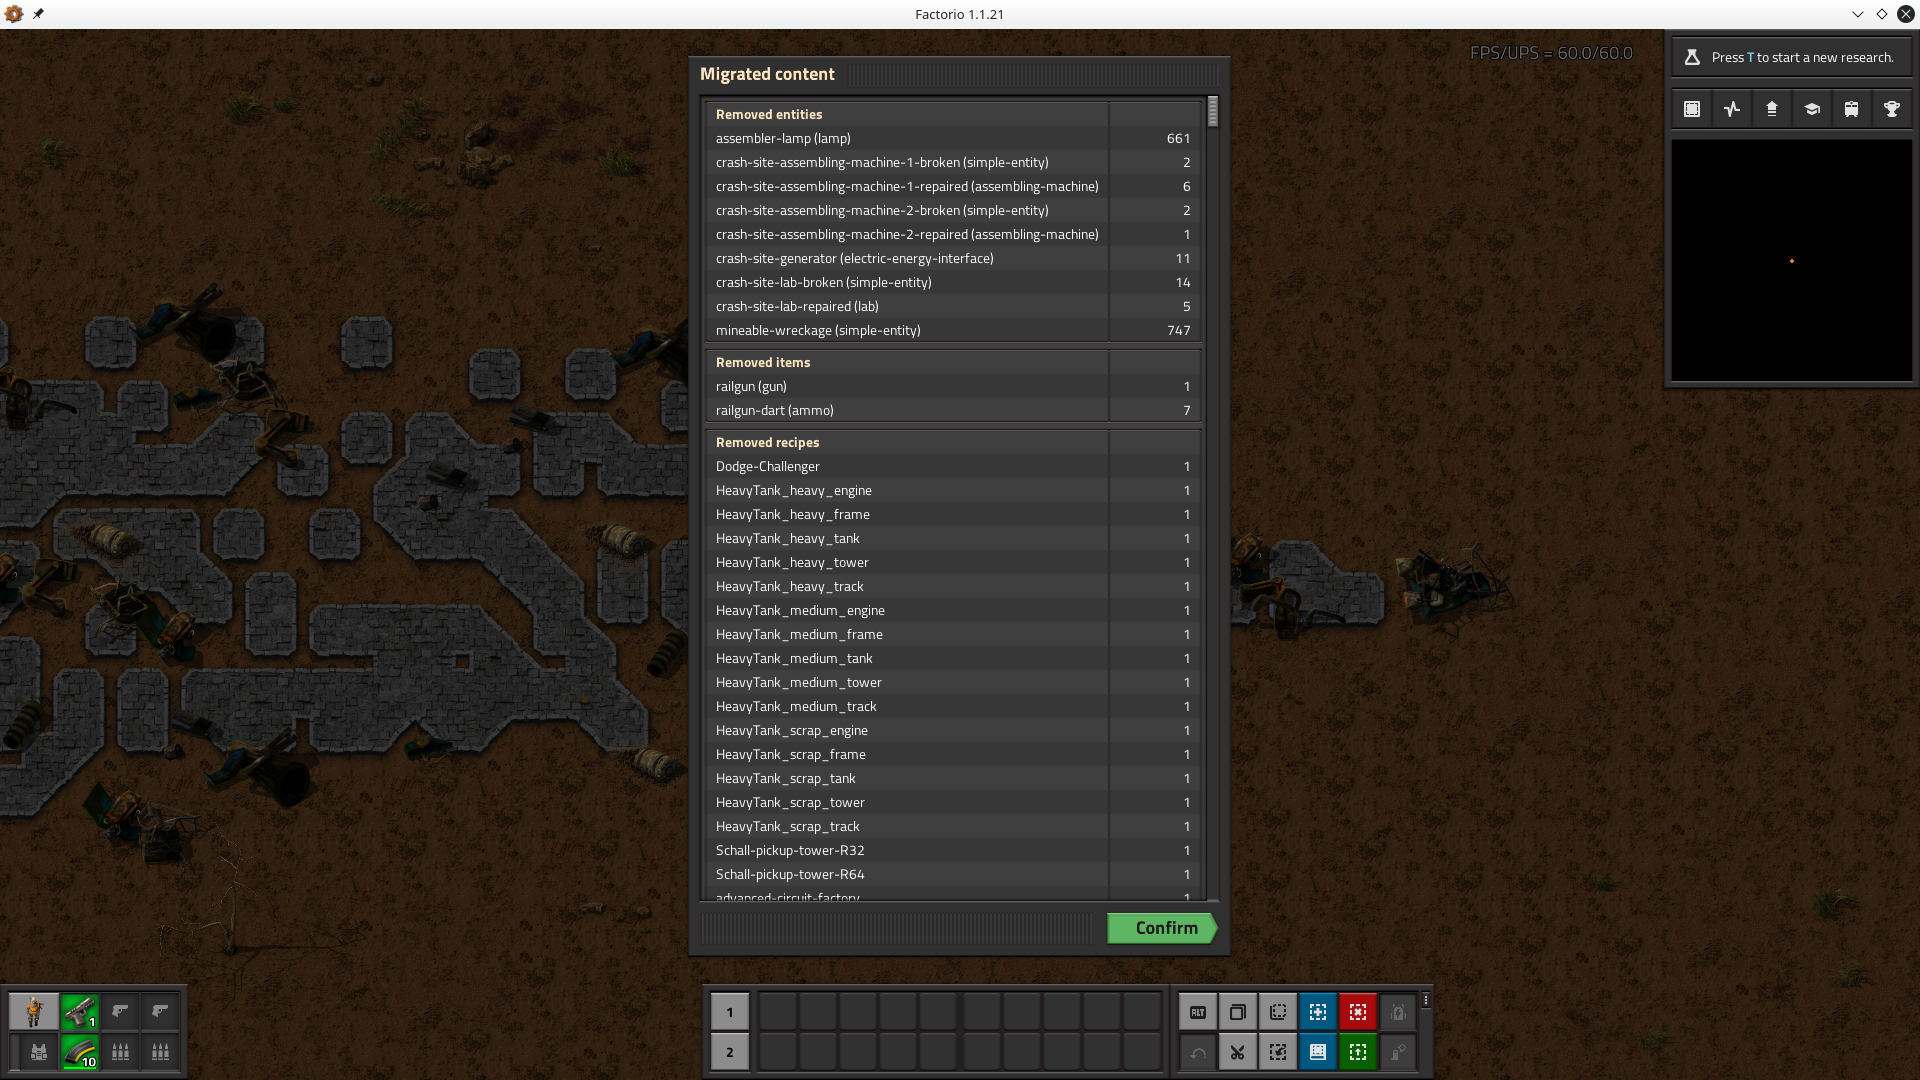Open shortcut bar three-dot menu
Screen dimensions: 1920x1080
point(1426,1000)
